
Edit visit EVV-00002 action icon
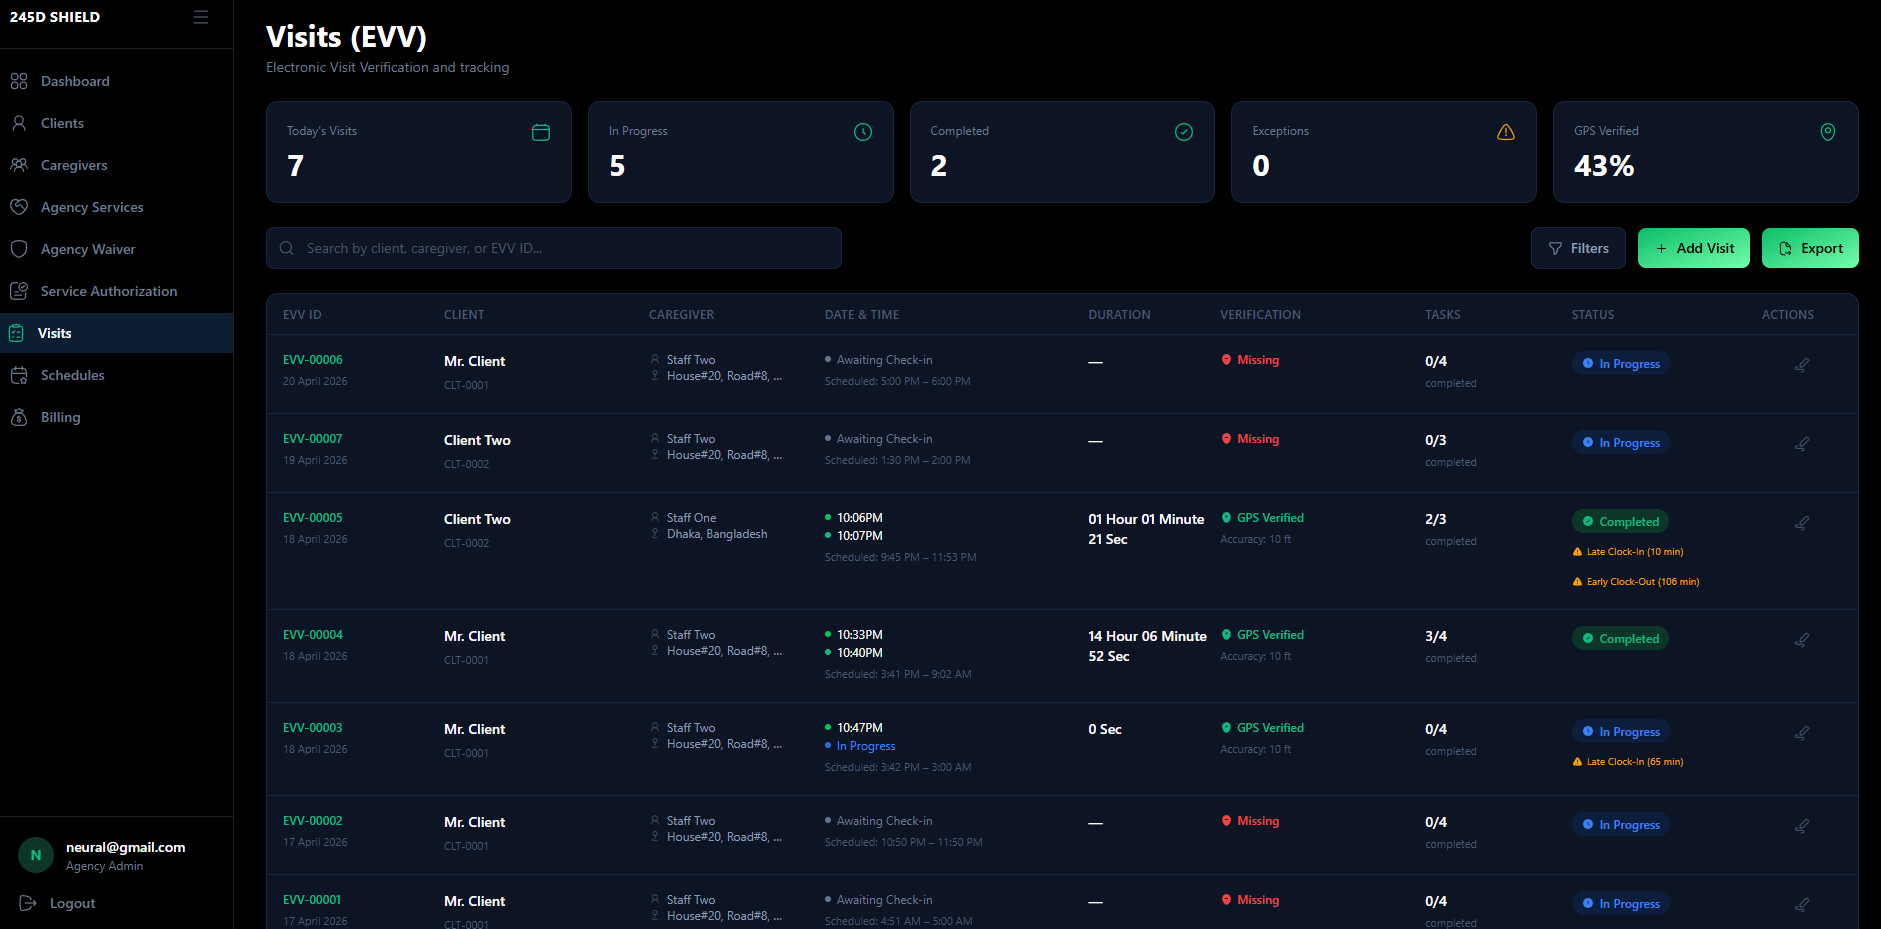coord(1801,826)
